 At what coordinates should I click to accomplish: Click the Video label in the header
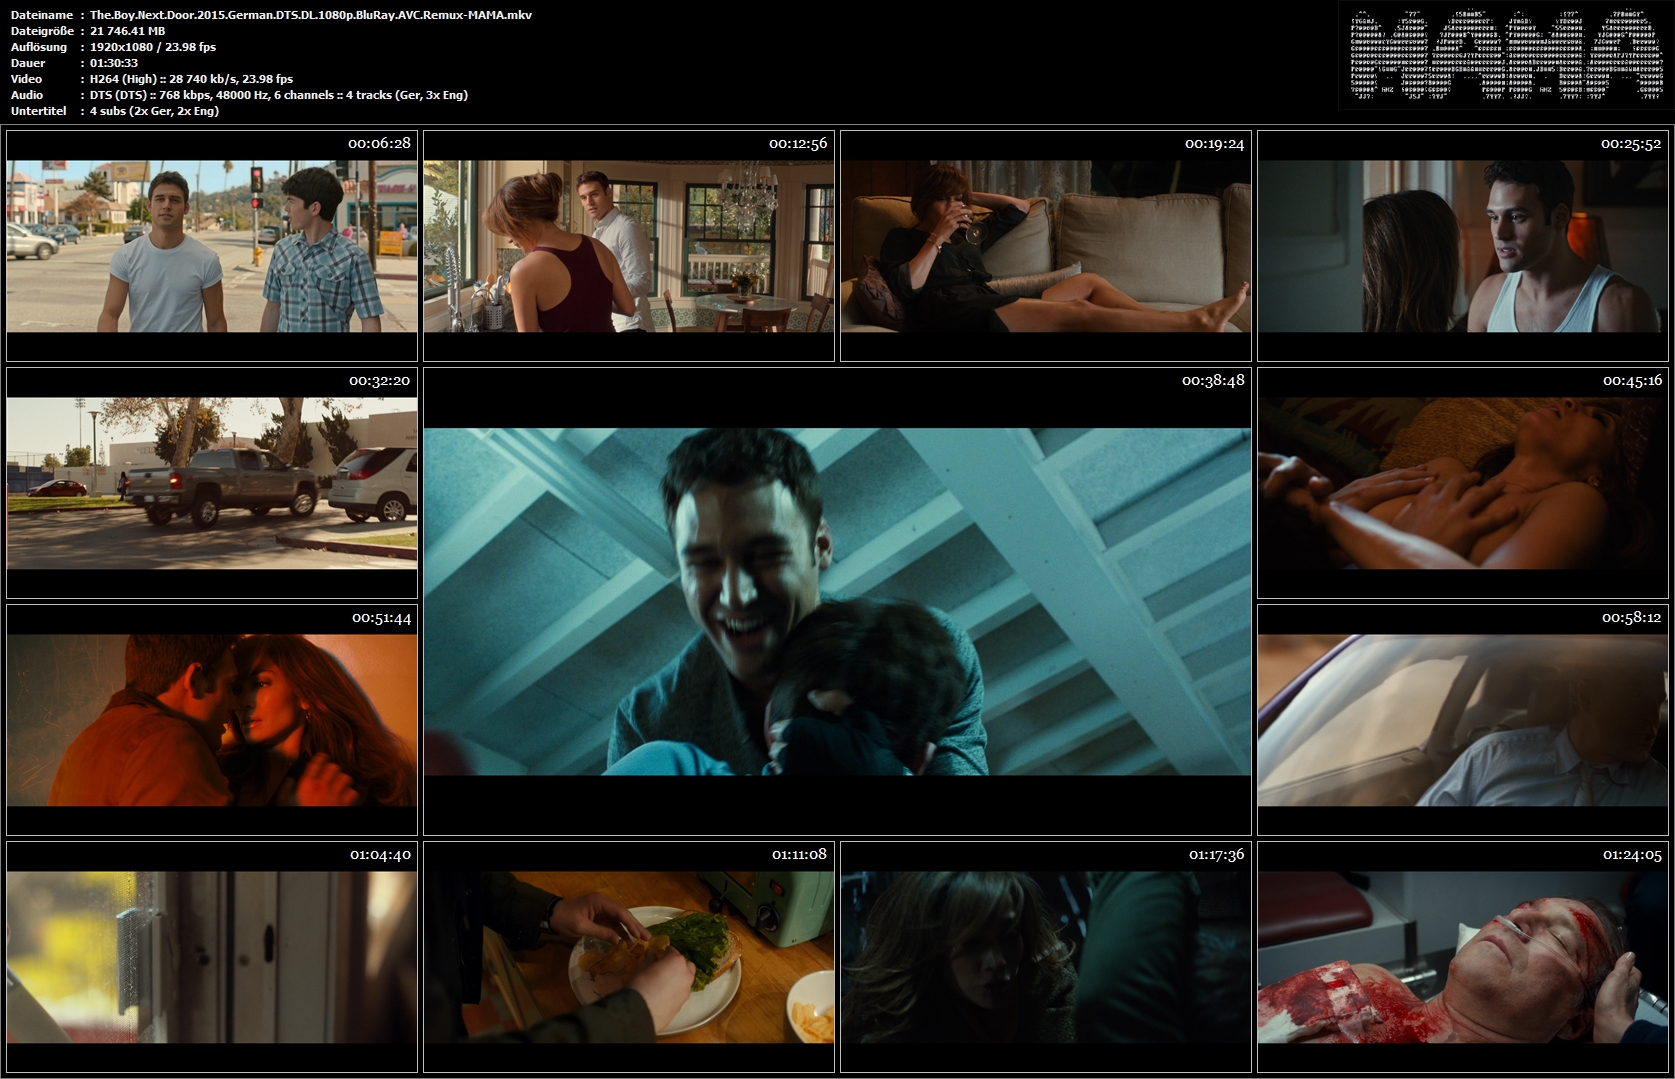(x=26, y=79)
